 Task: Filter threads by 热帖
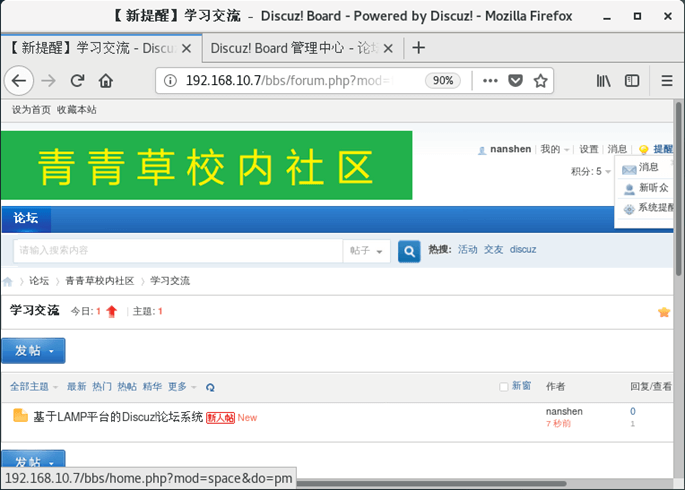click(127, 386)
